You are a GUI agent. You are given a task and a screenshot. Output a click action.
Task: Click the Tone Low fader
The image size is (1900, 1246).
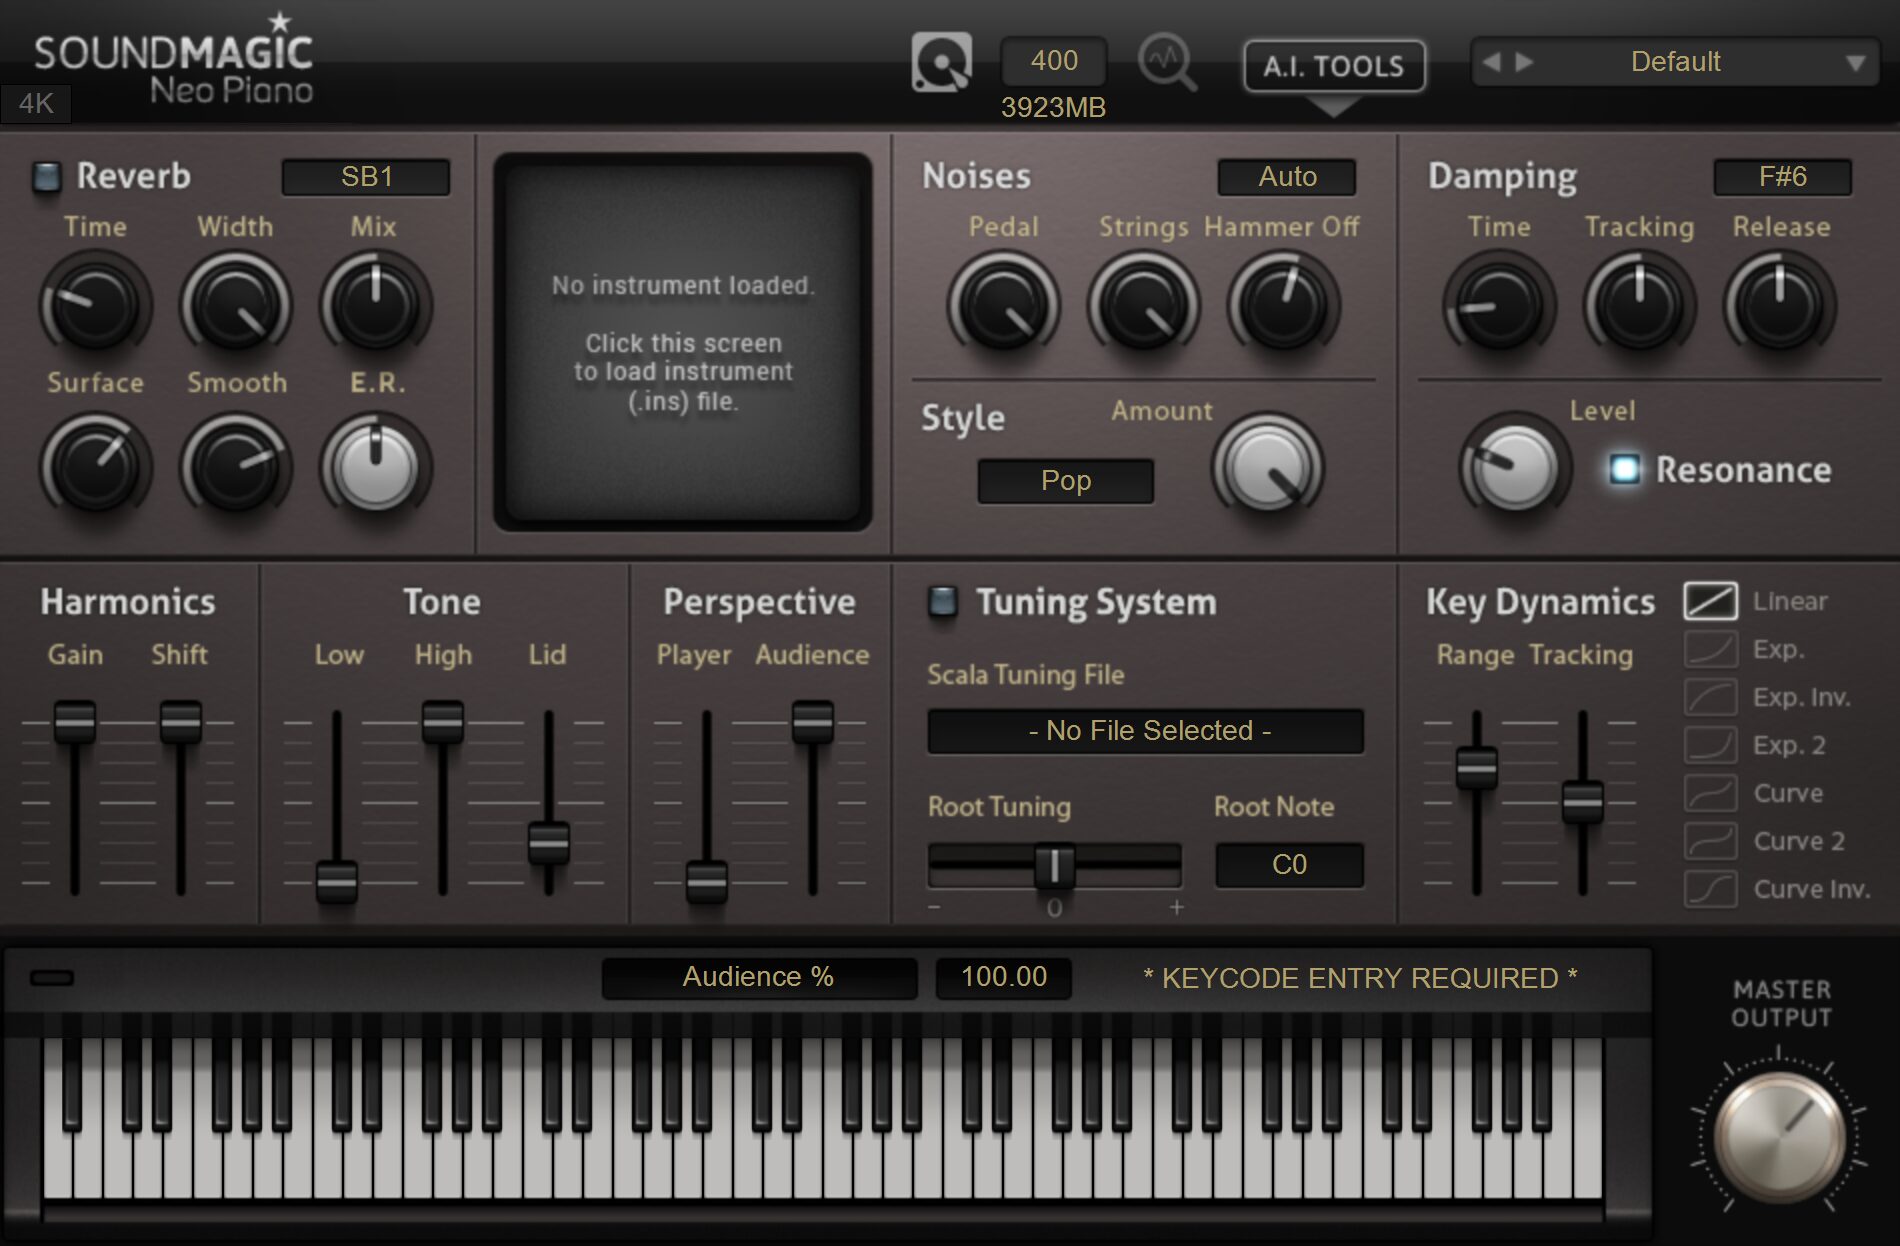[x=337, y=881]
